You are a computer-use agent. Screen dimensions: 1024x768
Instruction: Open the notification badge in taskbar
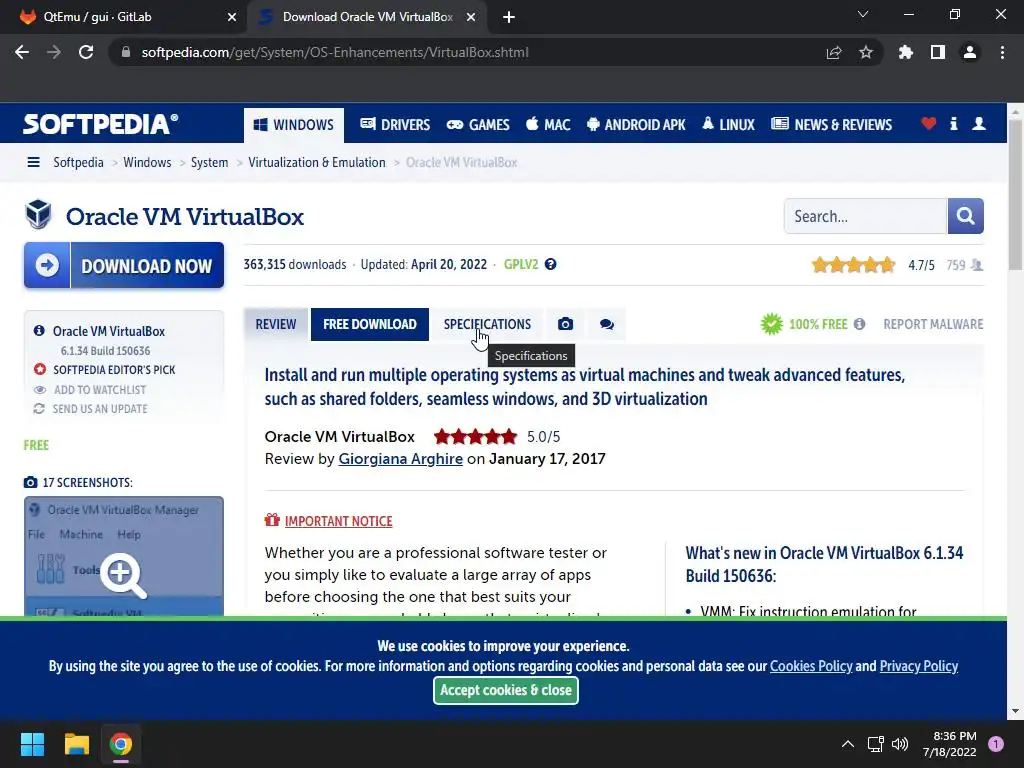pos(996,744)
